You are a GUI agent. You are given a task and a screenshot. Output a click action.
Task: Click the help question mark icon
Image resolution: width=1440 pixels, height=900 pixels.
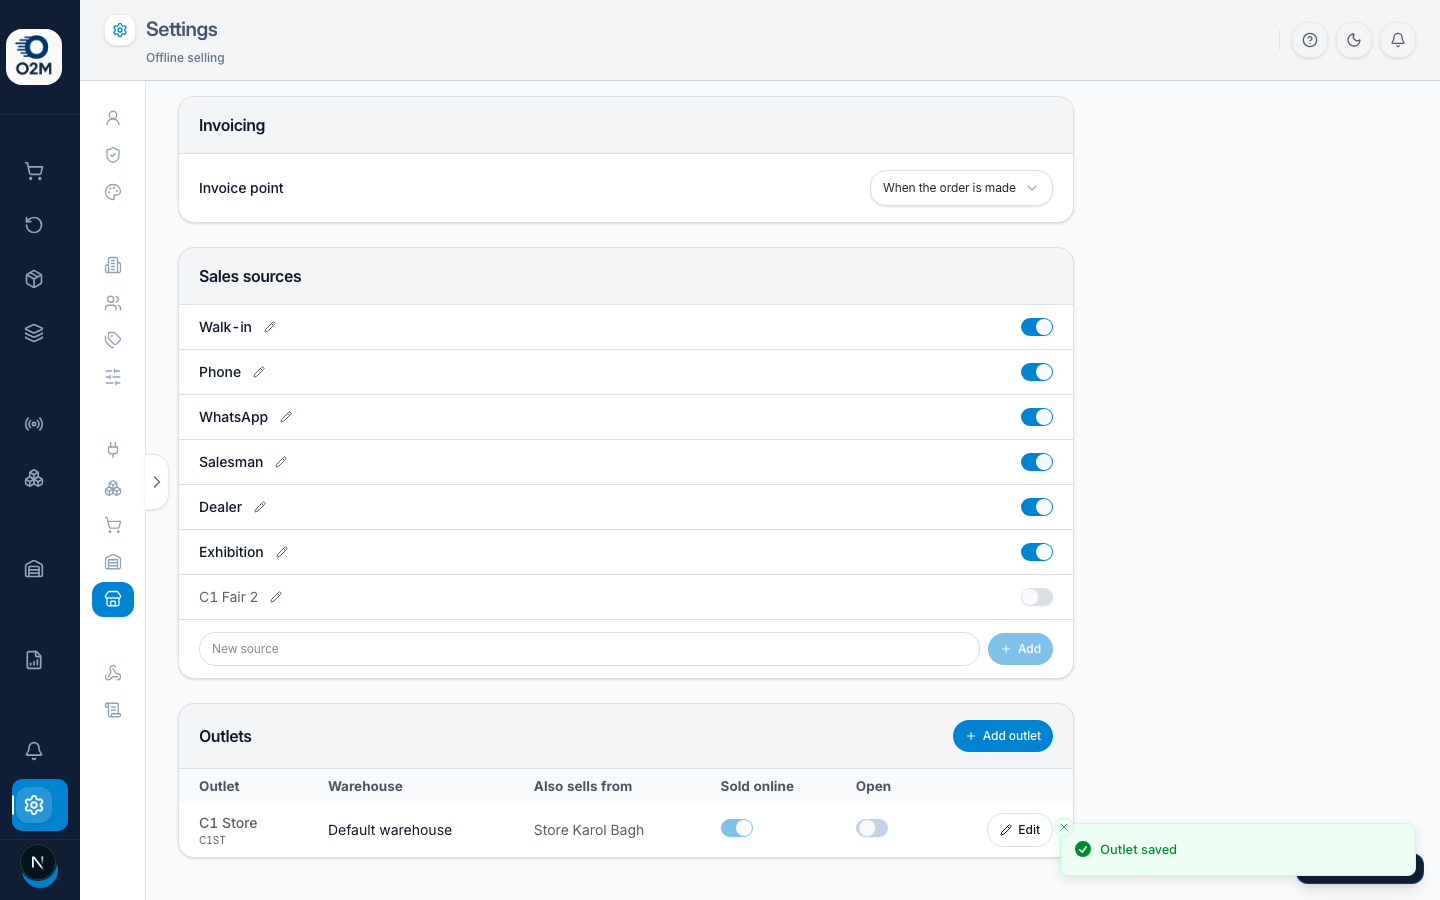click(x=1310, y=40)
